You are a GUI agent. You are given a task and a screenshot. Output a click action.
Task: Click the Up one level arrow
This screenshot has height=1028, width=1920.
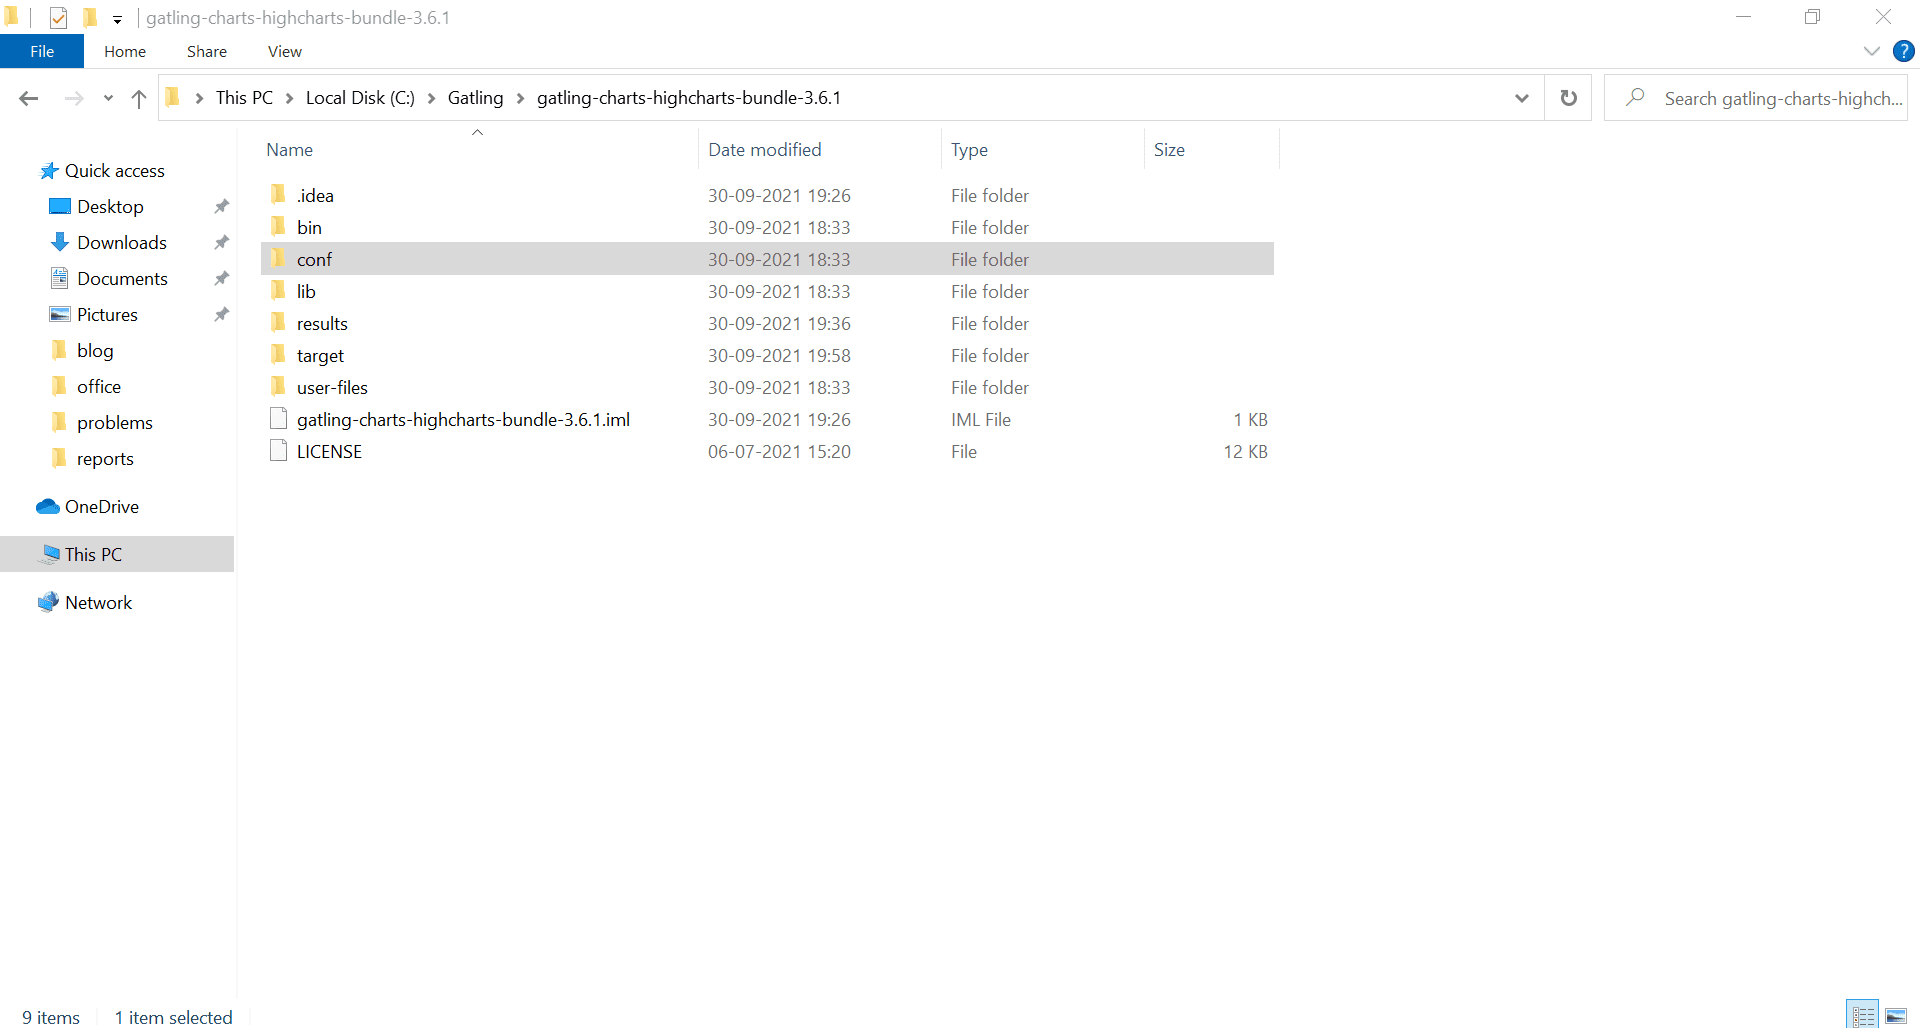[139, 98]
